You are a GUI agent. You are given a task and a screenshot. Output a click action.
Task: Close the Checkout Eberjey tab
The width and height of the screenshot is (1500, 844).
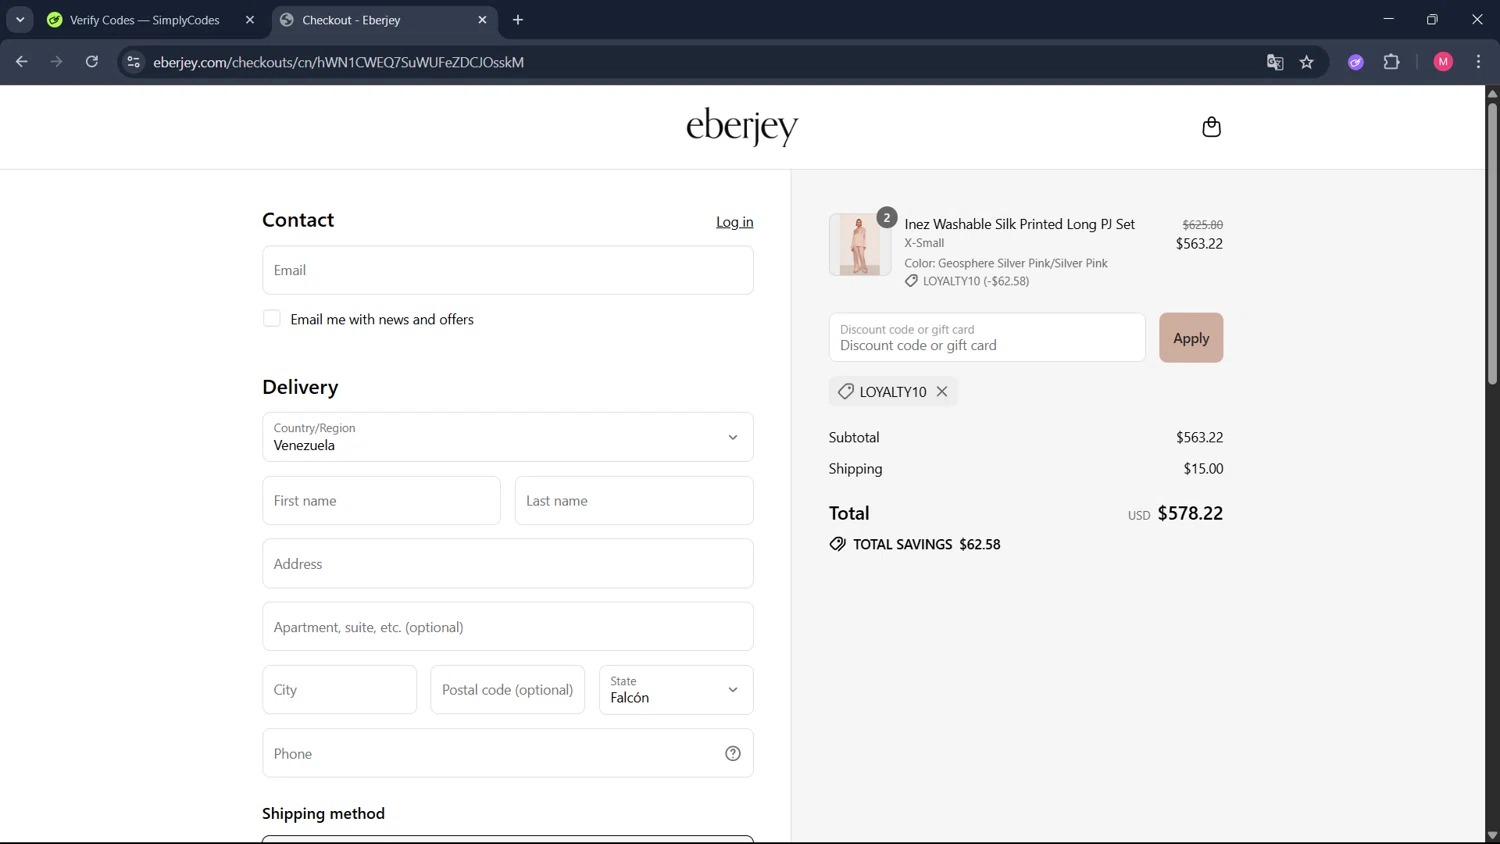click(x=483, y=20)
